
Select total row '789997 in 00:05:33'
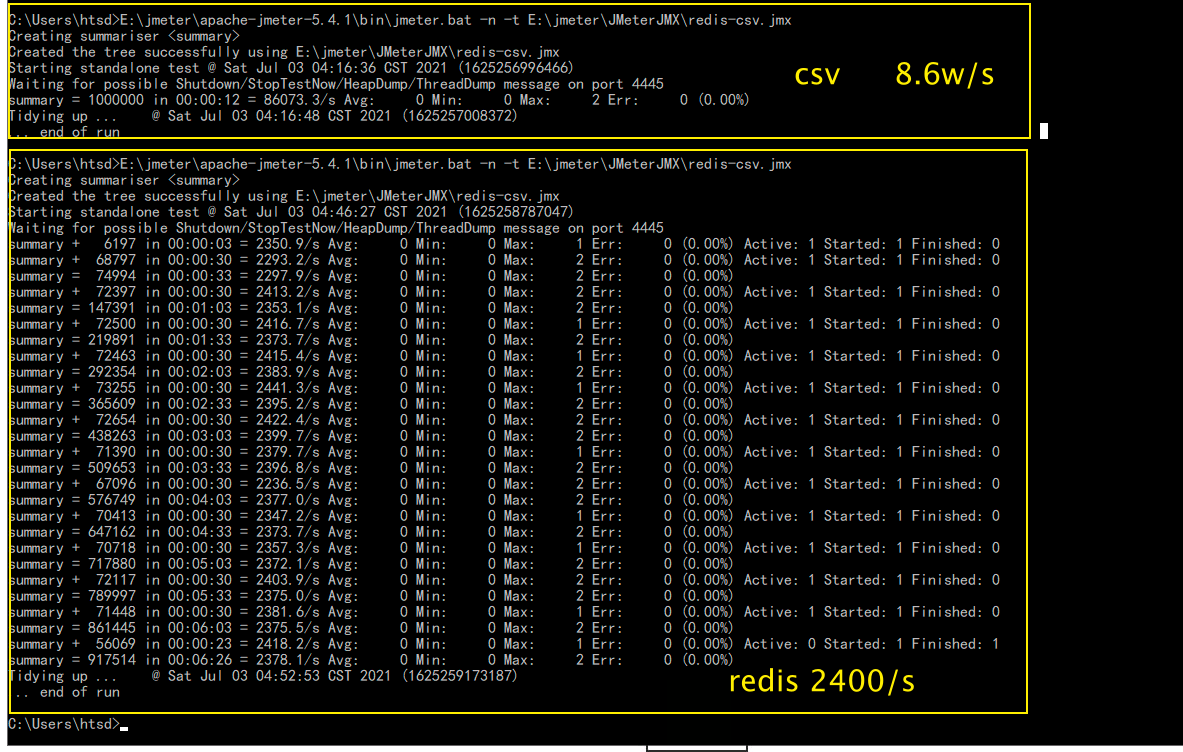tap(371, 596)
